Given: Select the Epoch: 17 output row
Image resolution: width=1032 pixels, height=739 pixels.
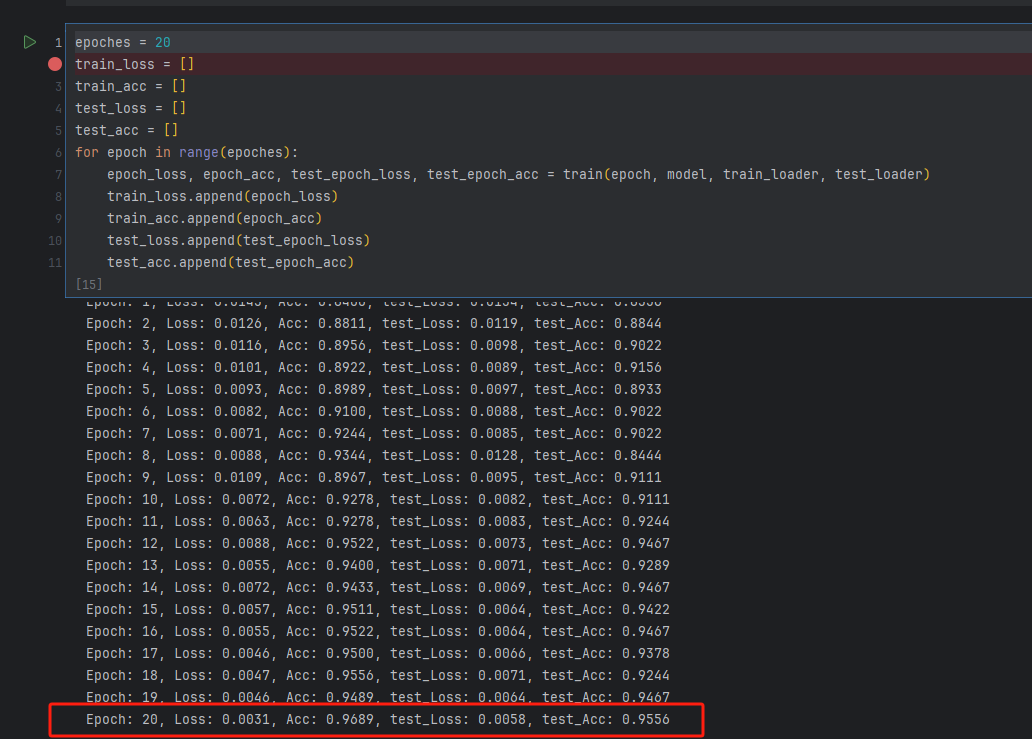Looking at the screenshot, I should (x=378, y=654).
